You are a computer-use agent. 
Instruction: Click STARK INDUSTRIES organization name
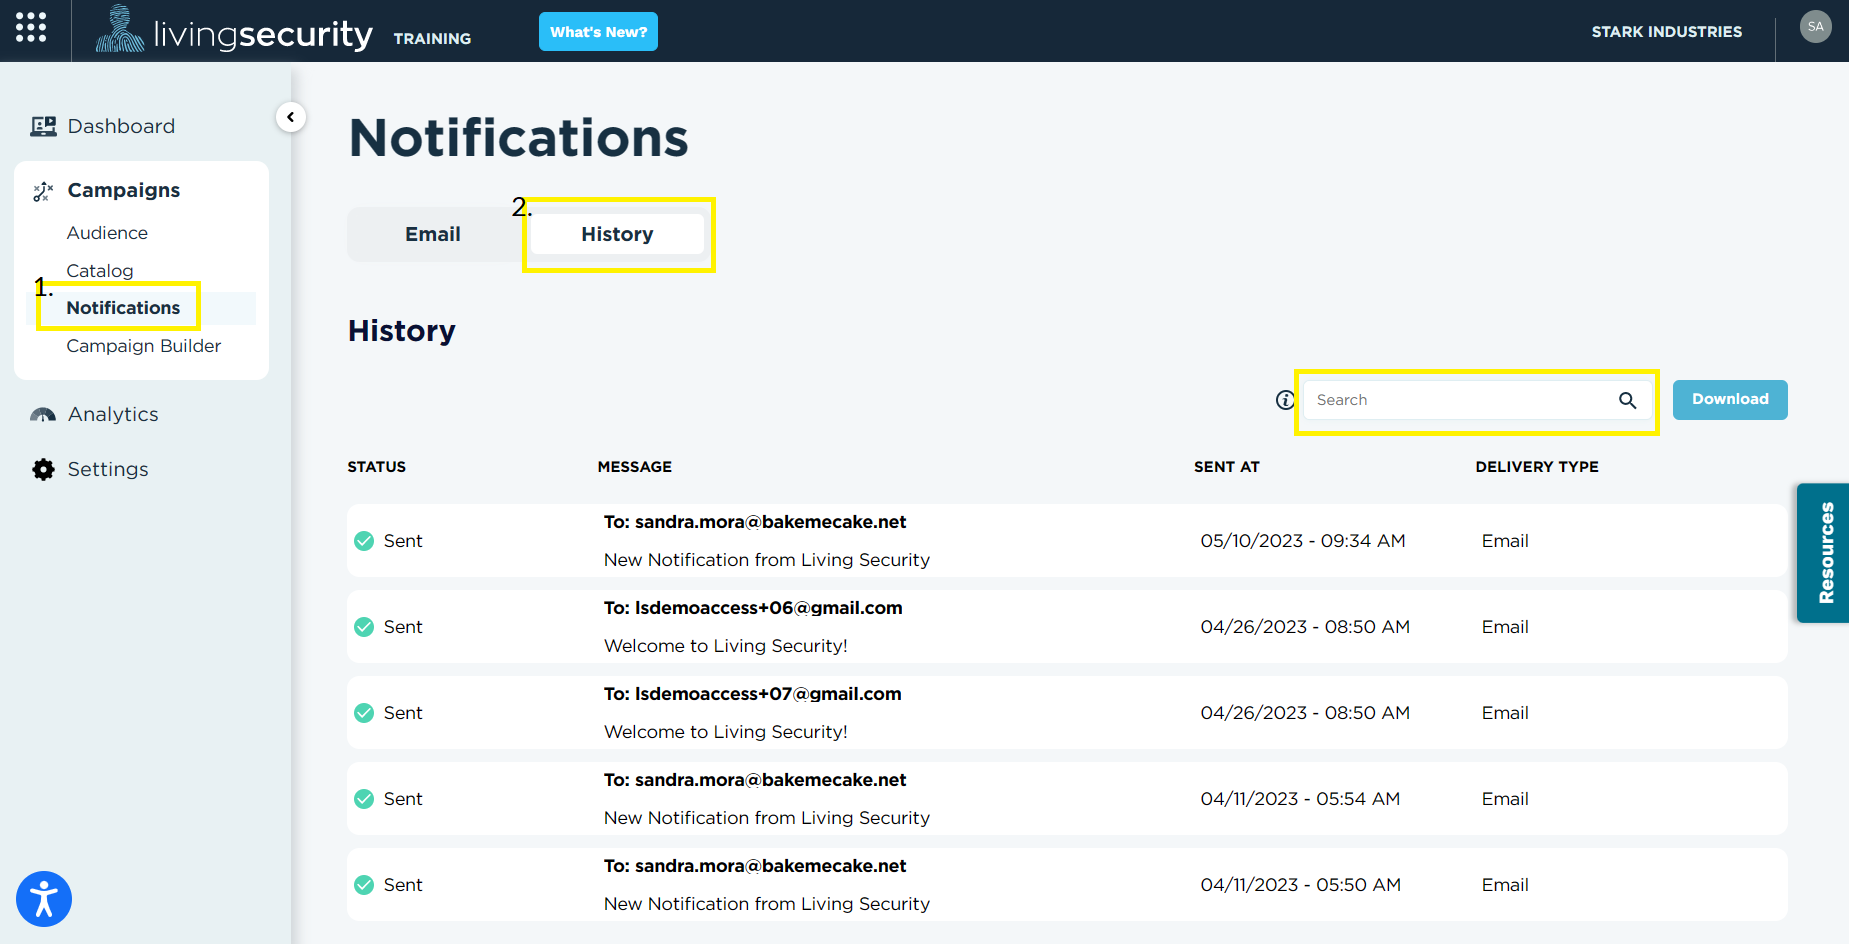tap(1666, 32)
